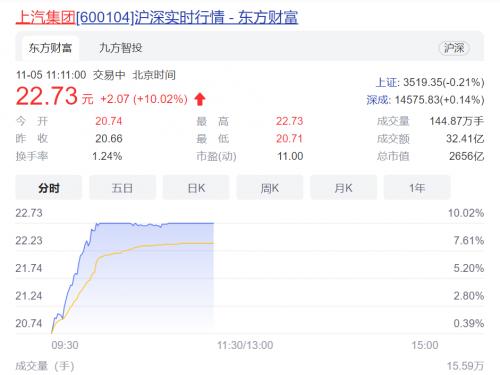This screenshot has height=375, width=500.
Task: Click the 深成 index link
Action: click(x=378, y=100)
